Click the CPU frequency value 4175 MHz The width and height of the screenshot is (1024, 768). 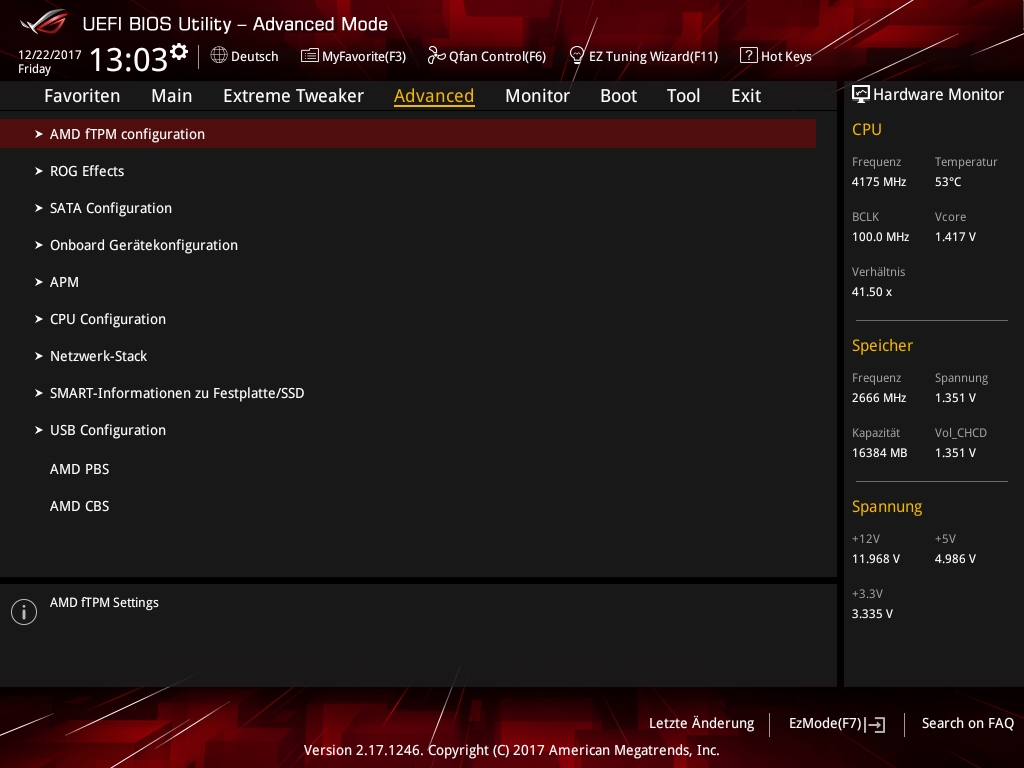click(x=879, y=182)
